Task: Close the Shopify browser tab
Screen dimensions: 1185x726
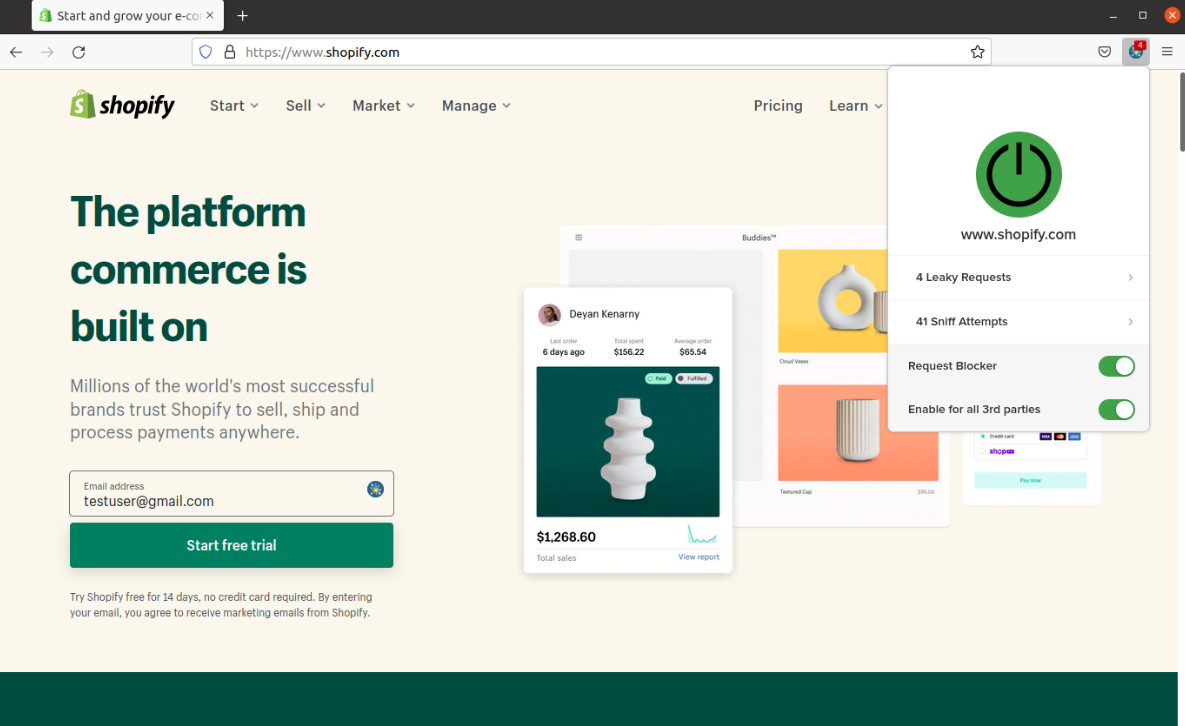Action: (x=210, y=15)
